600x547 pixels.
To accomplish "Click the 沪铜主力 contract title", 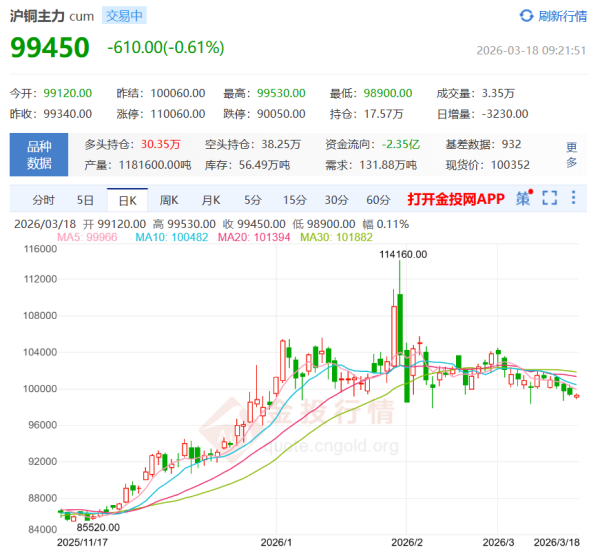I will [37, 16].
